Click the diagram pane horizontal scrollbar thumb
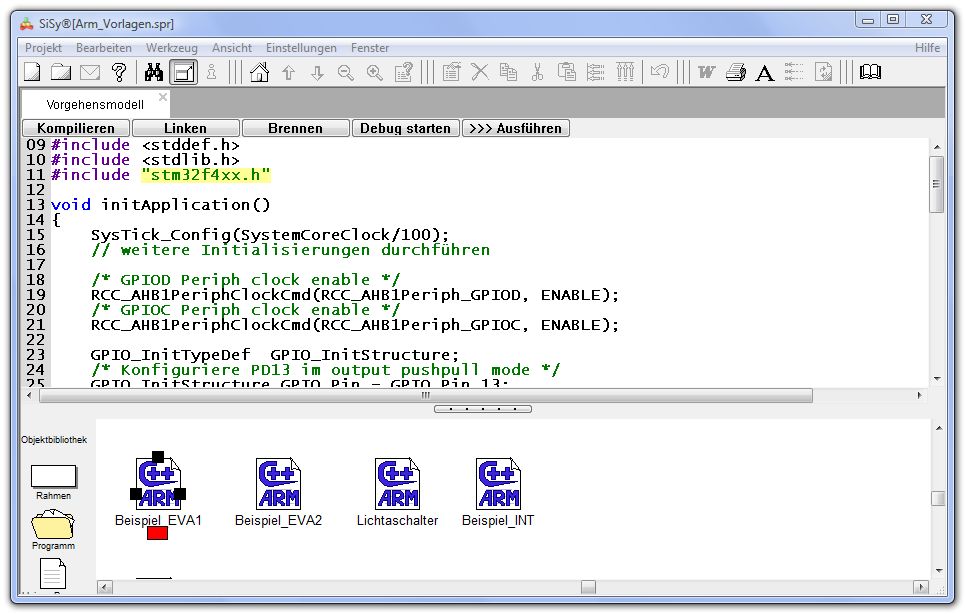Screen dimensions: 965x614 (x=588, y=587)
